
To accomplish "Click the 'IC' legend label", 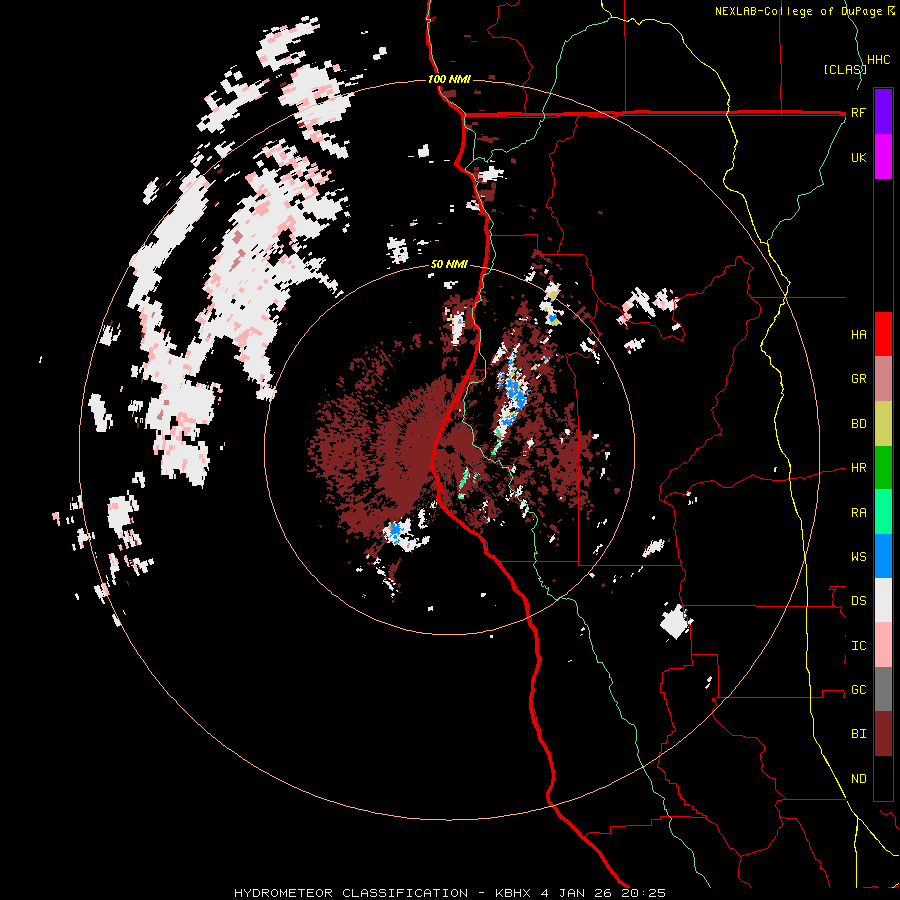I will 858,646.
